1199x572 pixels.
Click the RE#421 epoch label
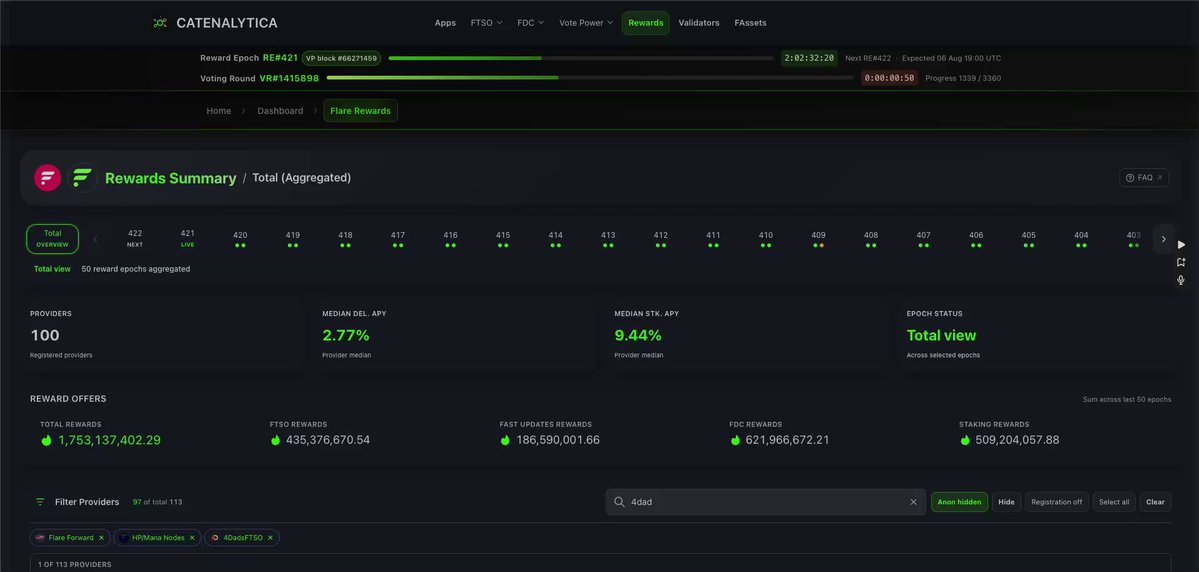280,58
